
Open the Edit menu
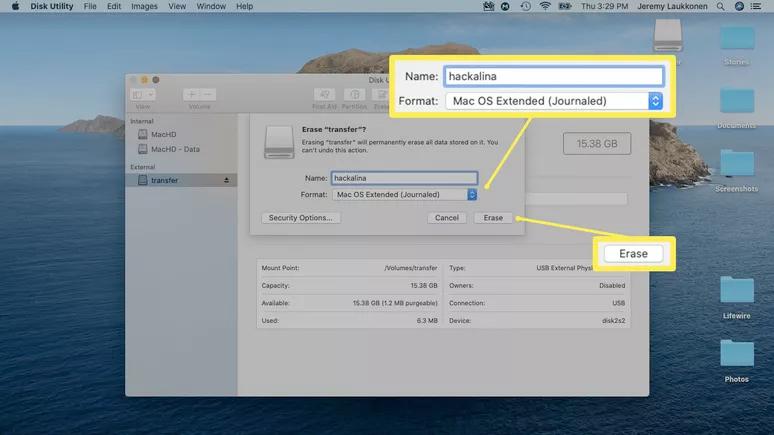tap(114, 6)
